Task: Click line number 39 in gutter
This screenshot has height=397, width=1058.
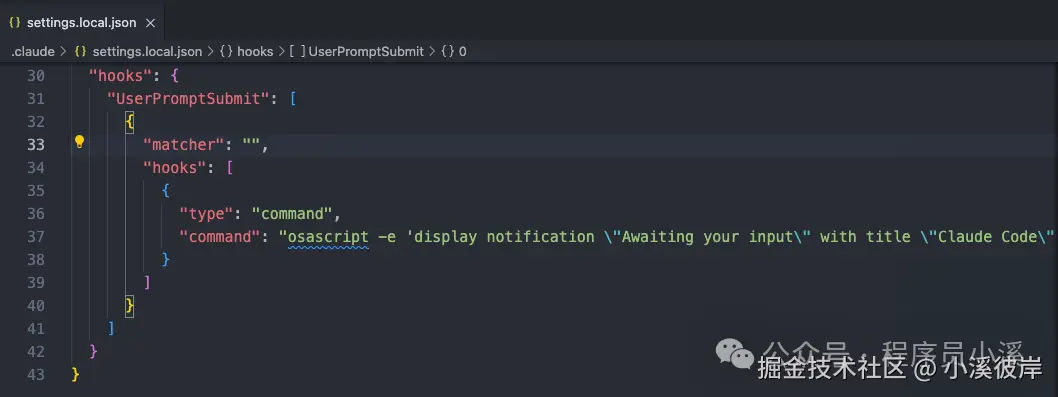Action: [36, 282]
